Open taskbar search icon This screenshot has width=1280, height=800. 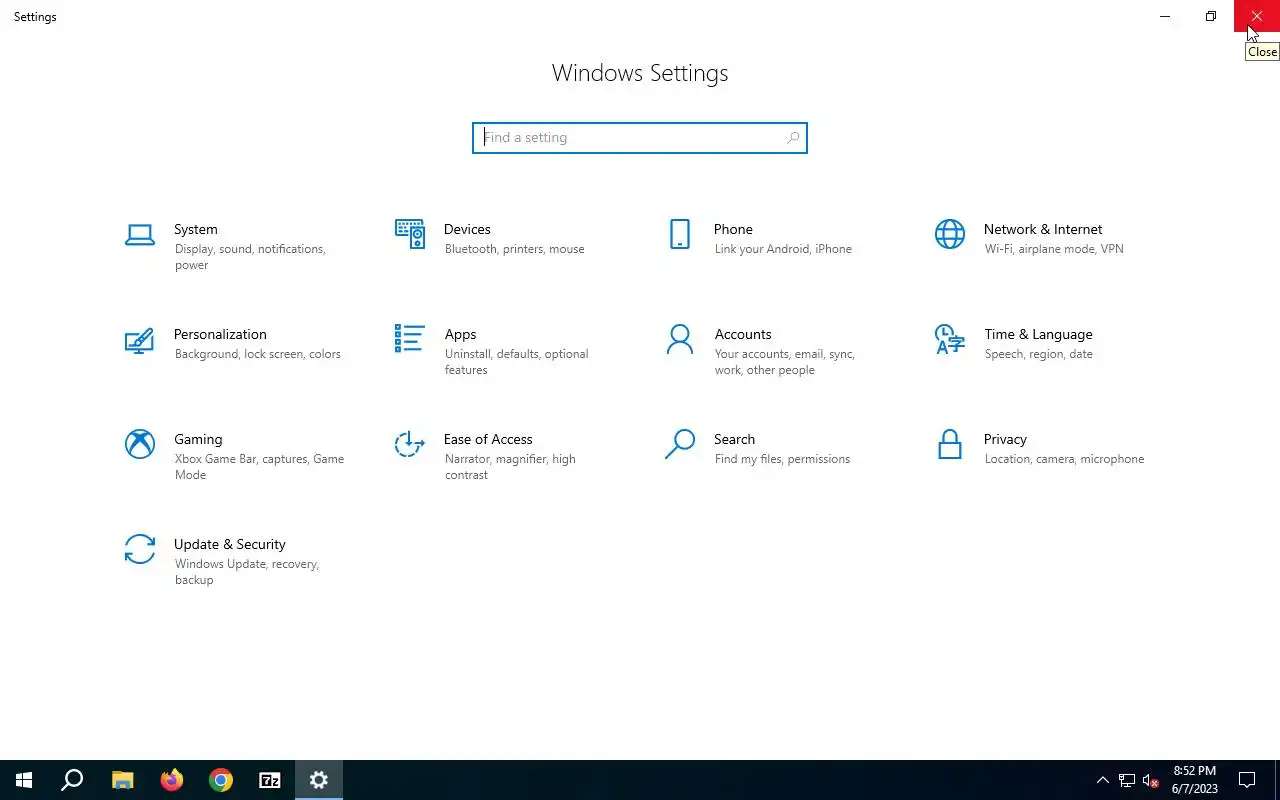click(72, 780)
